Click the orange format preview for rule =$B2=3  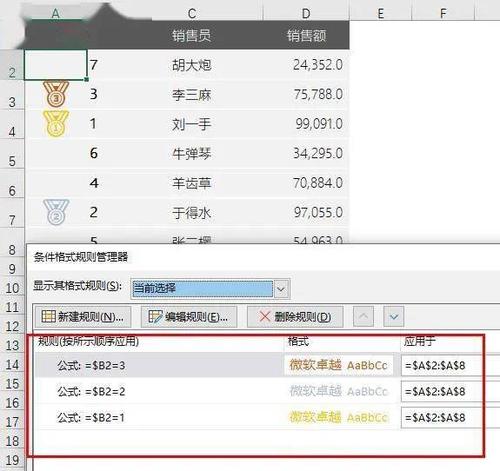[x=338, y=365]
